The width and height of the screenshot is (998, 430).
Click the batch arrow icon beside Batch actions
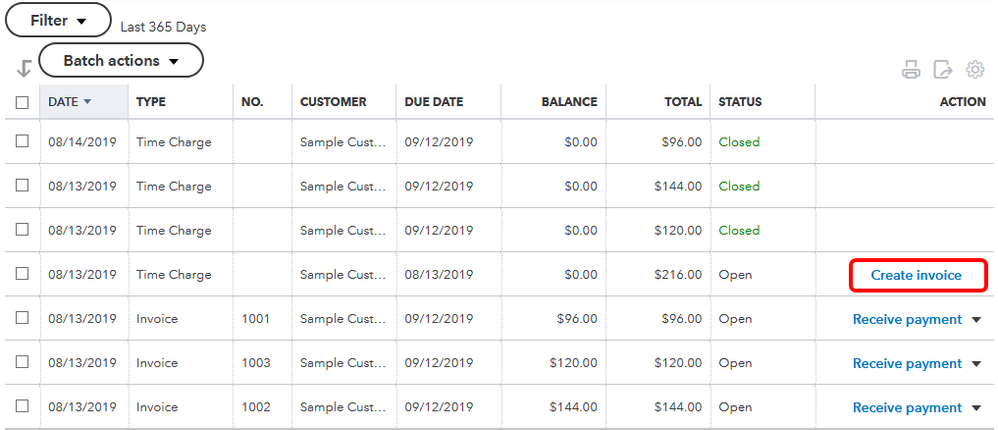click(24, 69)
